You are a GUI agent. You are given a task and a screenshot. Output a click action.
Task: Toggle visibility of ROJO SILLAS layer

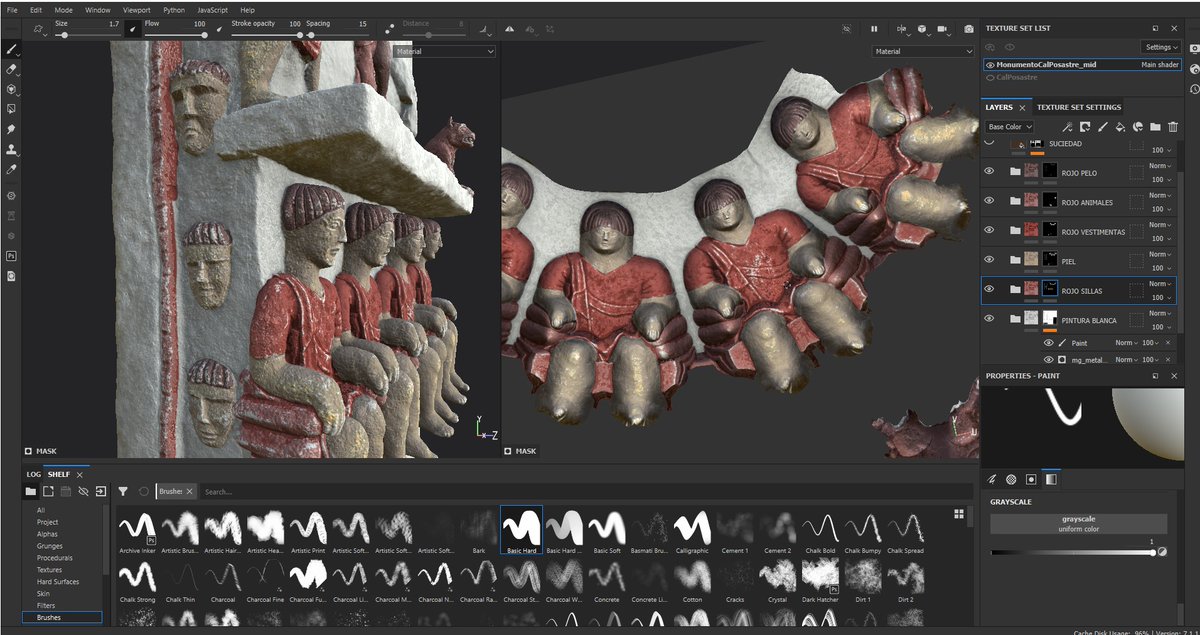click(x=989, y=289)
